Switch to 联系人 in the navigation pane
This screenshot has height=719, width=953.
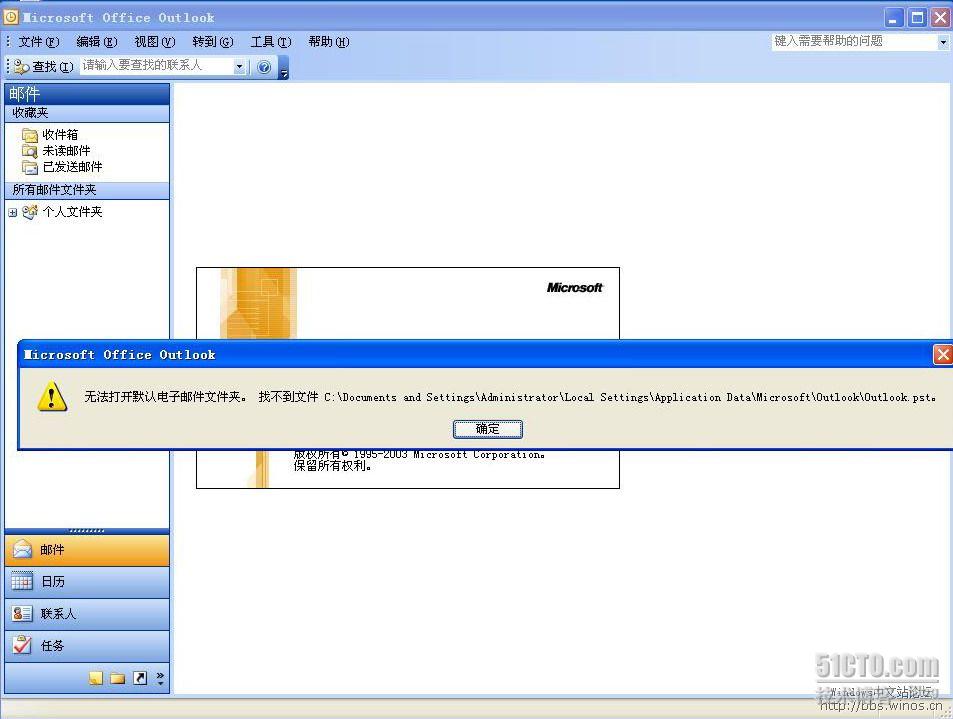click(x=87, y=614)
